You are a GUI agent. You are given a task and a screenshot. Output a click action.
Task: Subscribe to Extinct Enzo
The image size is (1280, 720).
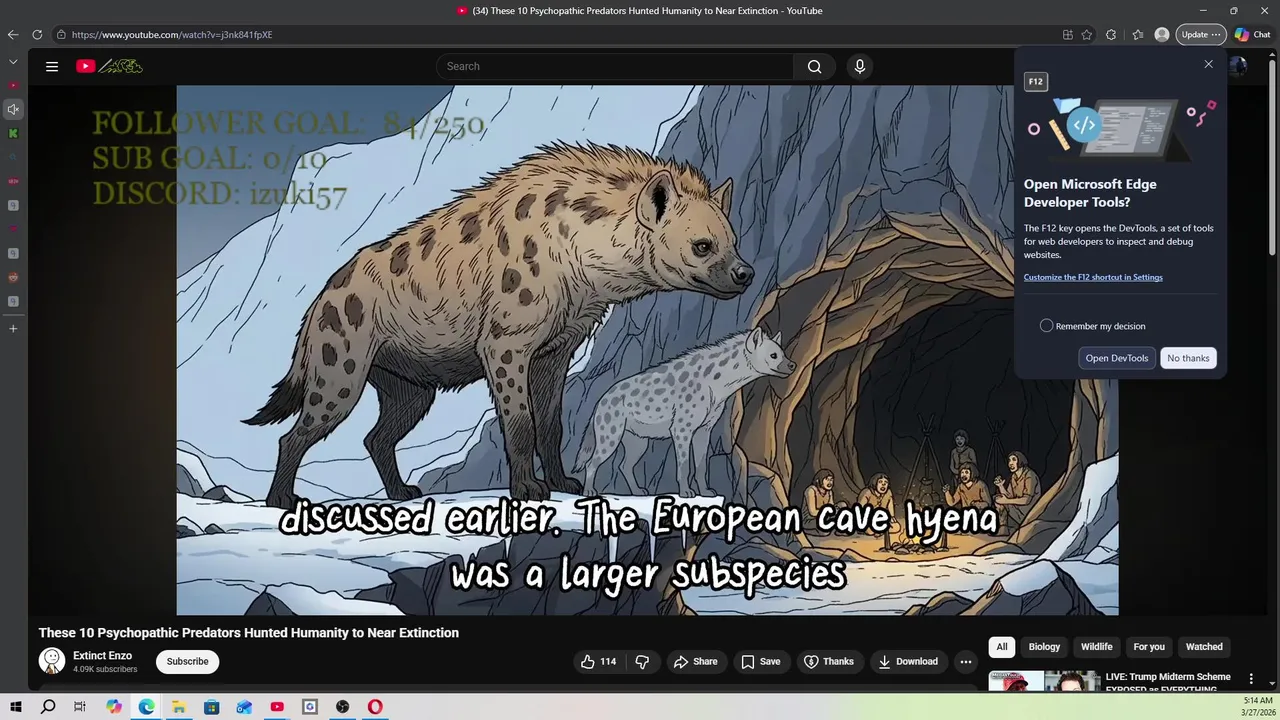(187, 661)
